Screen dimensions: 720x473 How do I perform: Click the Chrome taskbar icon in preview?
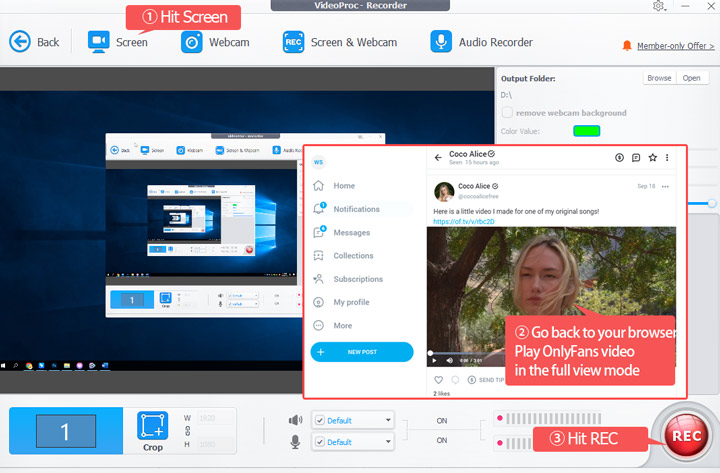pos(29,366)
